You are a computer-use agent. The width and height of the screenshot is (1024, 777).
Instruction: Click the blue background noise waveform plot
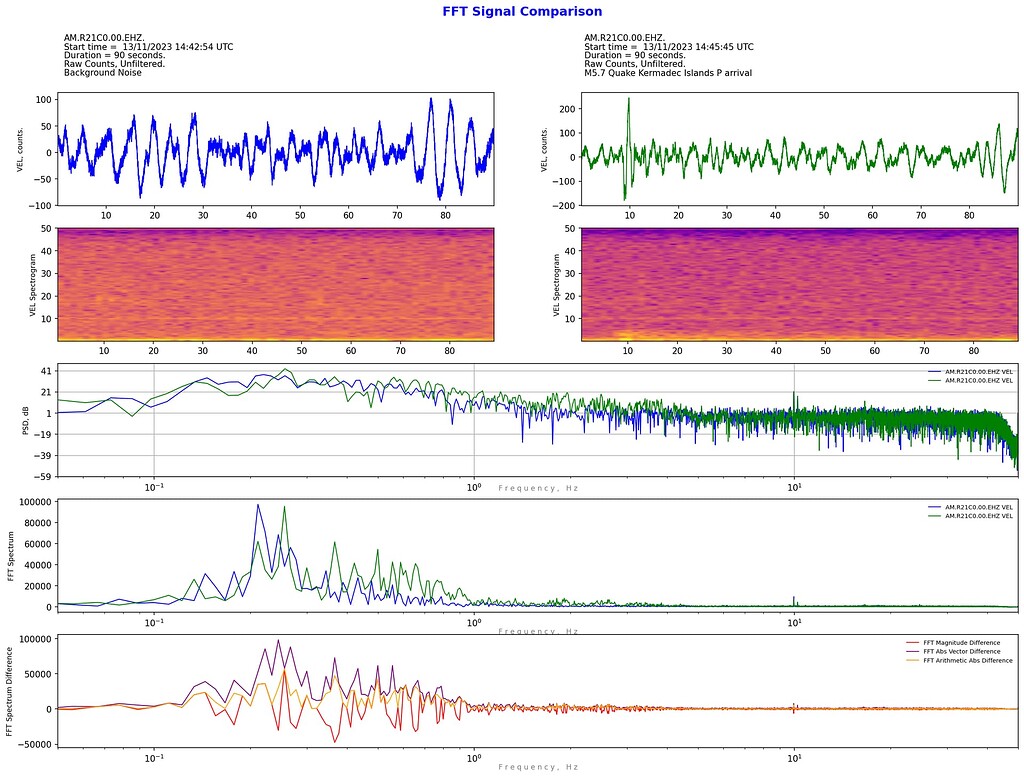pyautogui.click(x=275, y=150)
